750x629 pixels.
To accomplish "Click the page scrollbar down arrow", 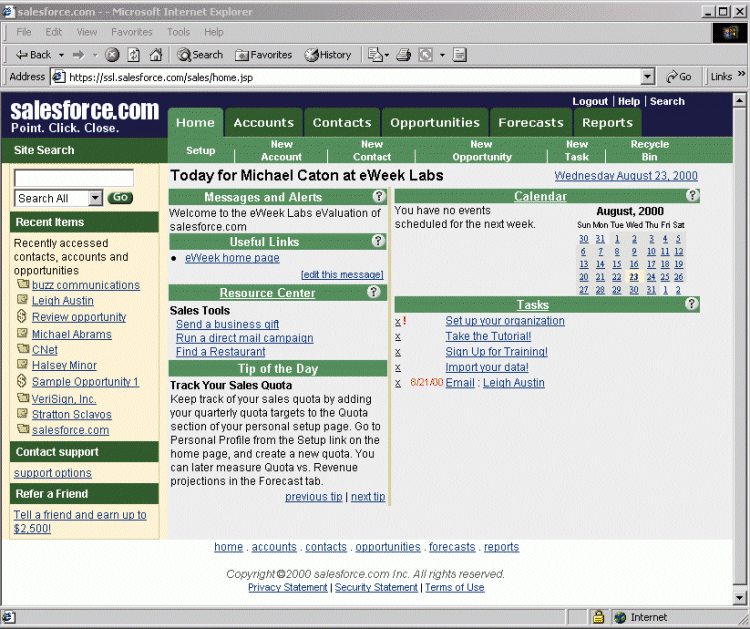I will click(739, 597).
